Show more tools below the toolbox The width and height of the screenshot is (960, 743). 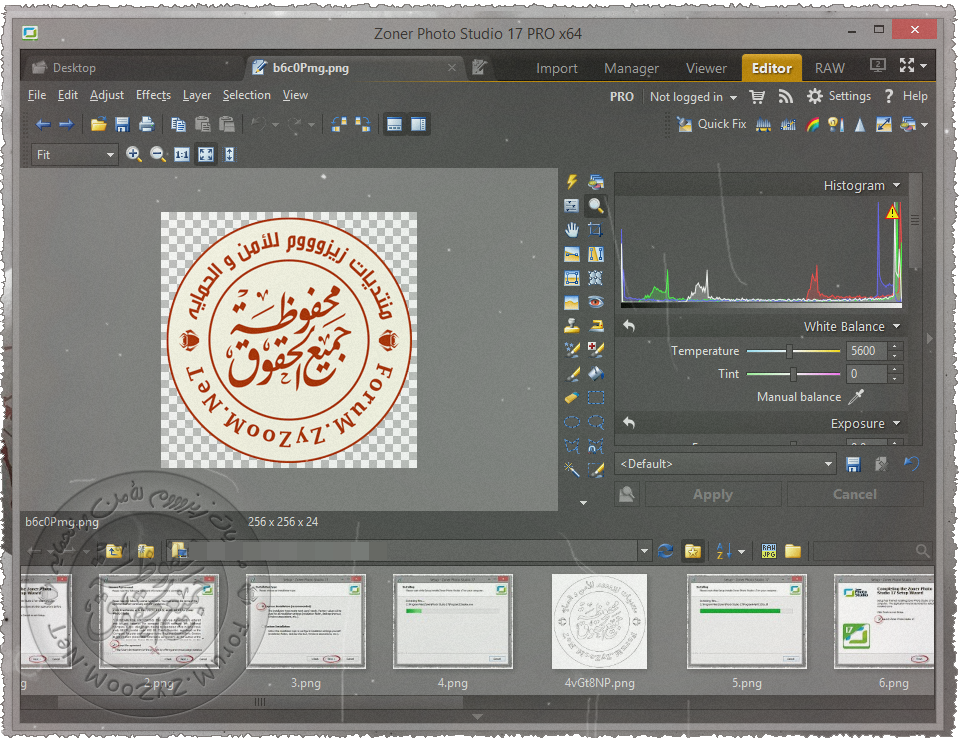point(583,502)
